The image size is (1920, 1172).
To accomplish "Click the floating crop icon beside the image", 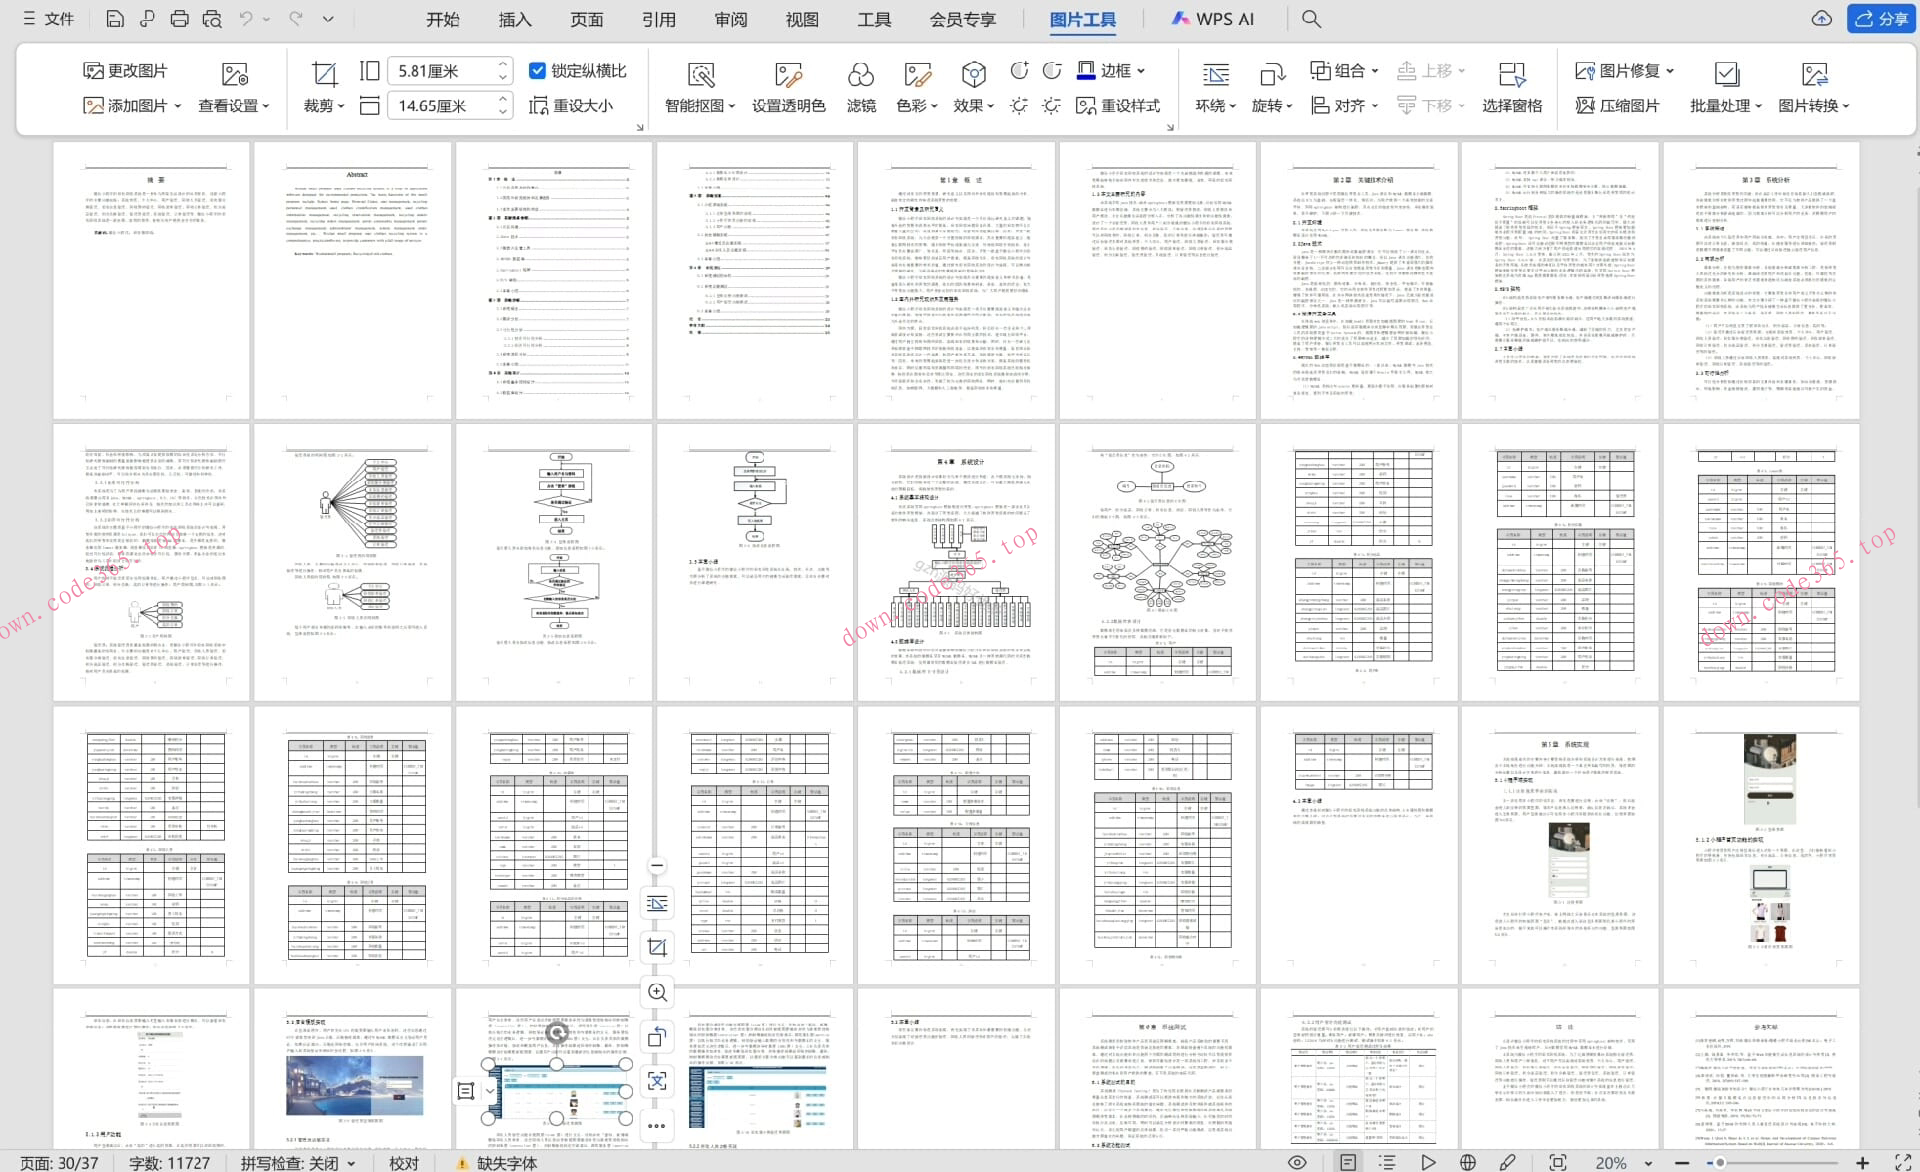I will 657,947.
